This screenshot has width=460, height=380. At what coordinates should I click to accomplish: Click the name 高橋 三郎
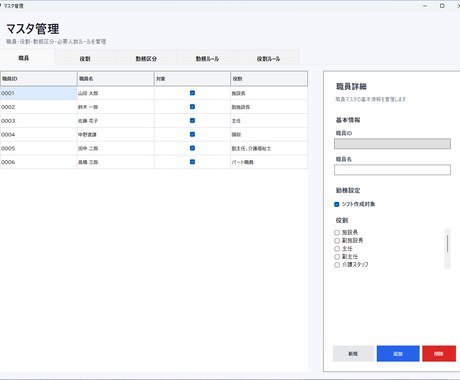(x=88, y=162)
